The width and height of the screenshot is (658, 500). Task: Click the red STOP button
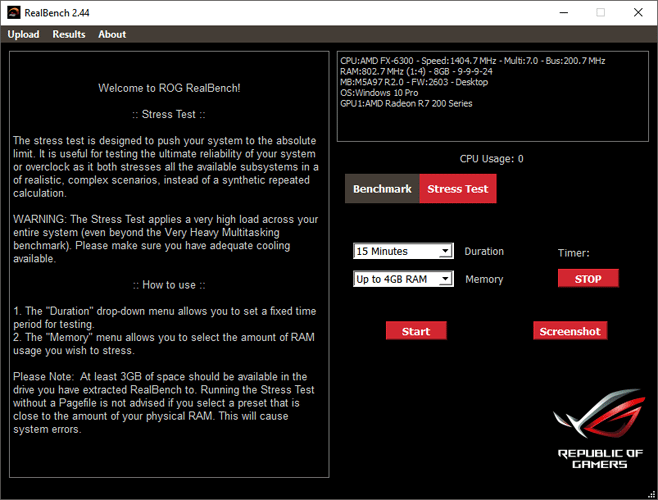click(588, 279)
